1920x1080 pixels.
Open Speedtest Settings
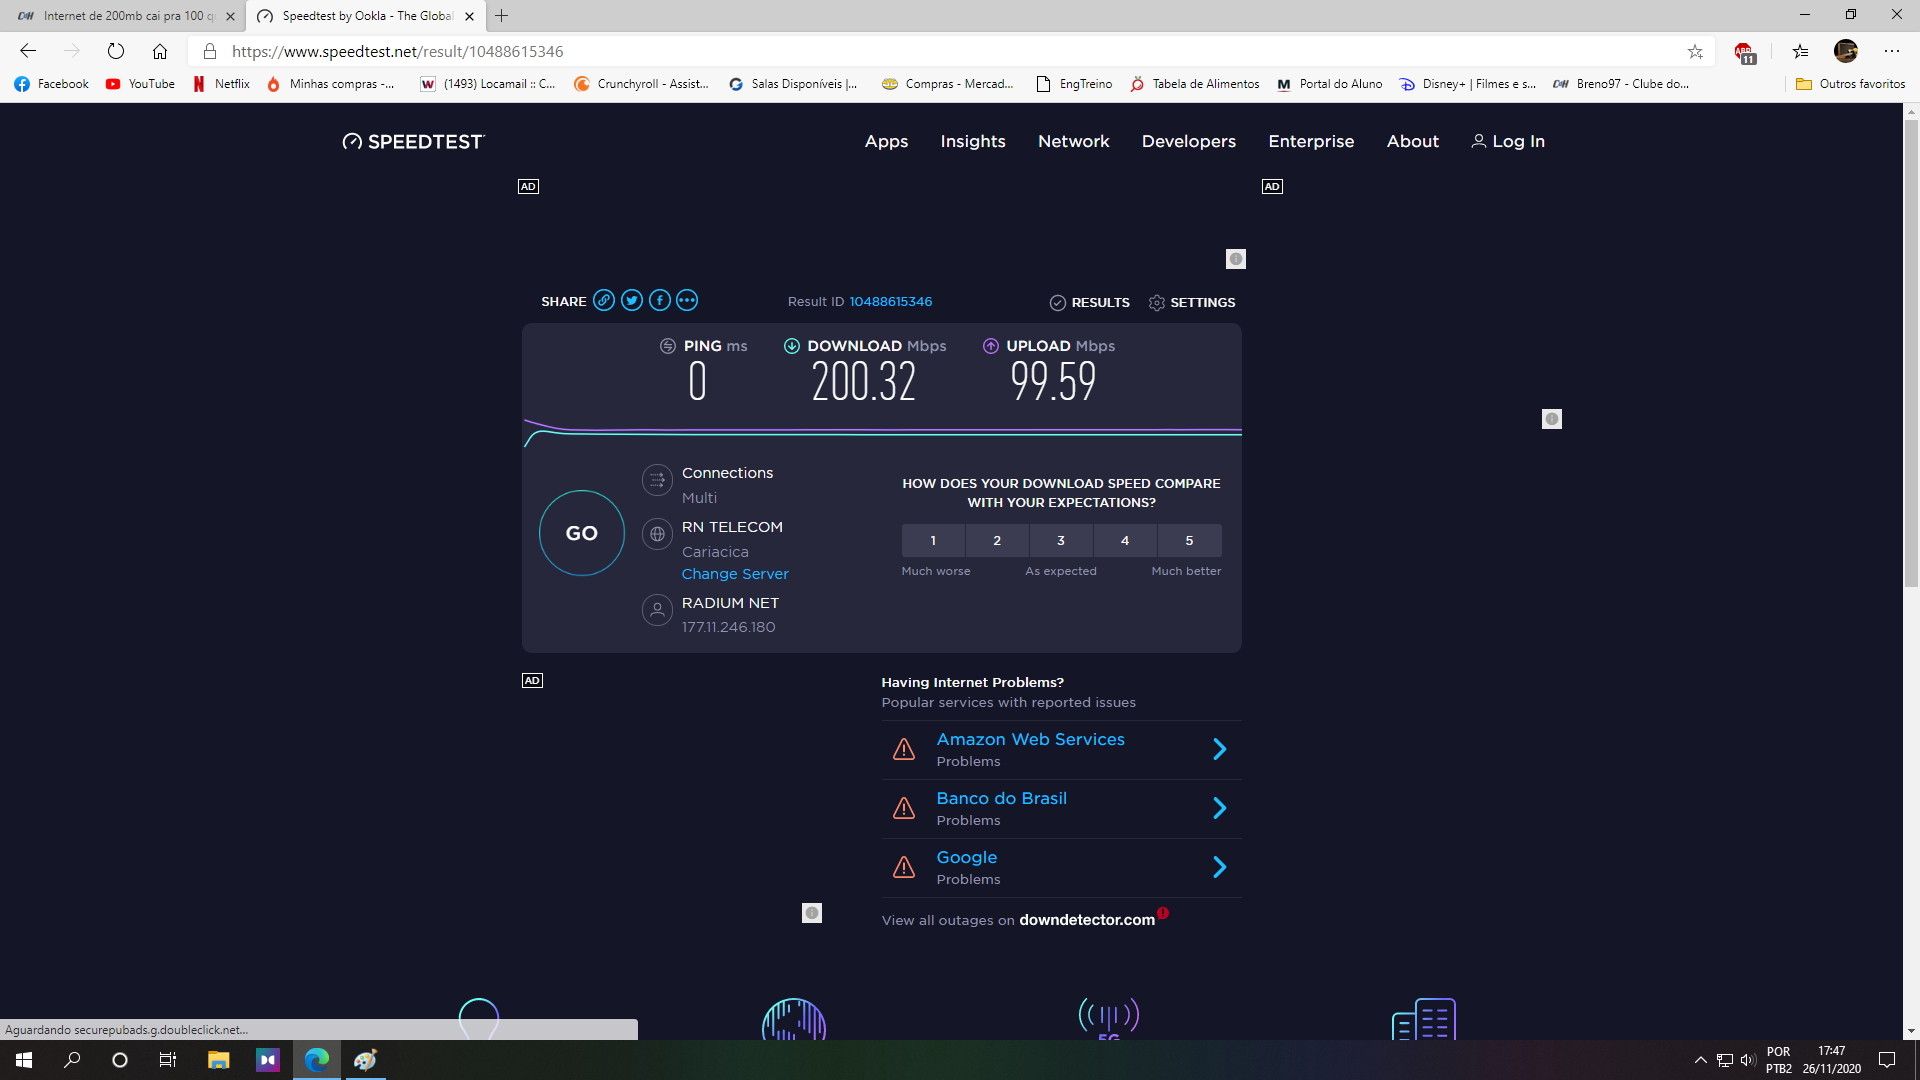tap(1192, 303)
